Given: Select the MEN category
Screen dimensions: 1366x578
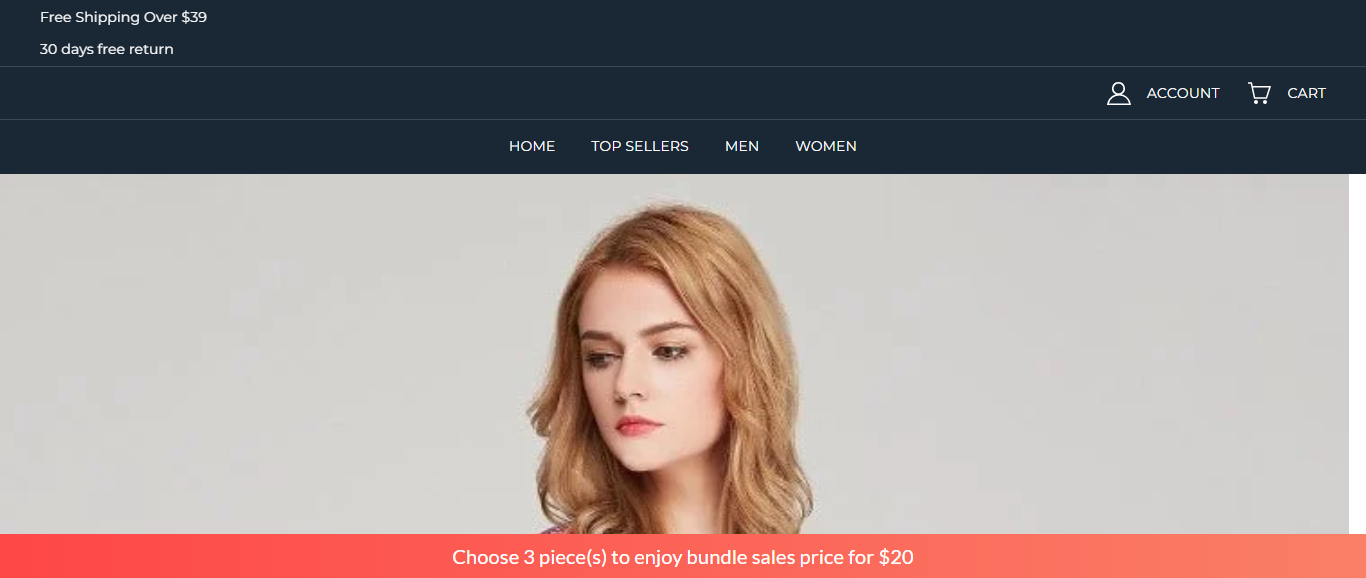Looking at the screenshot, I should pos(742,146).
